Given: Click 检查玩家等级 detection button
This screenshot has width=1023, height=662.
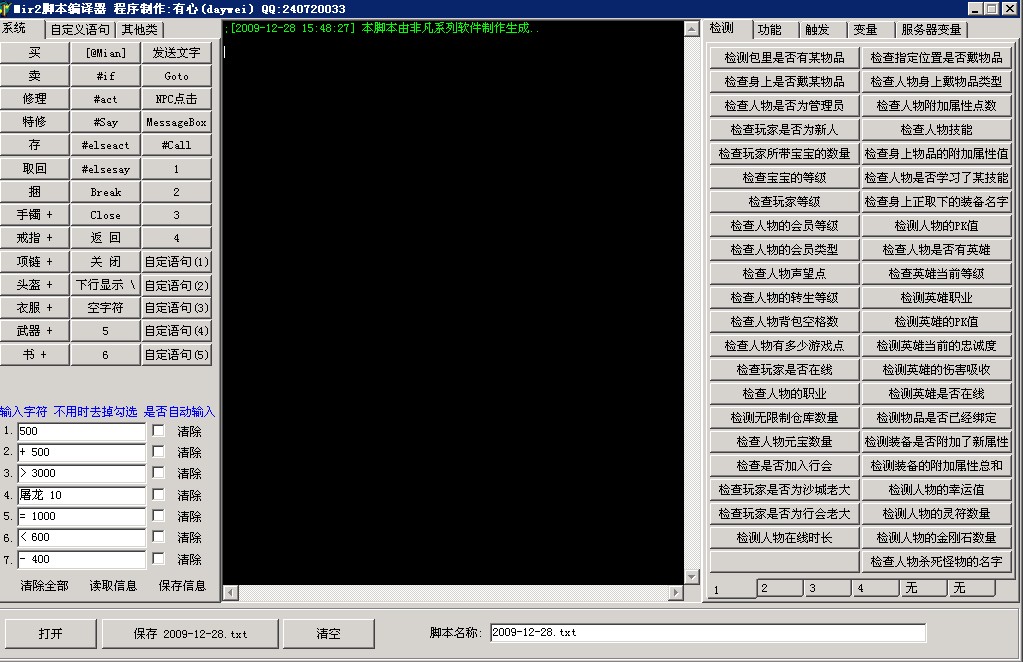Looking at the screenshot, I should point(784,200).
